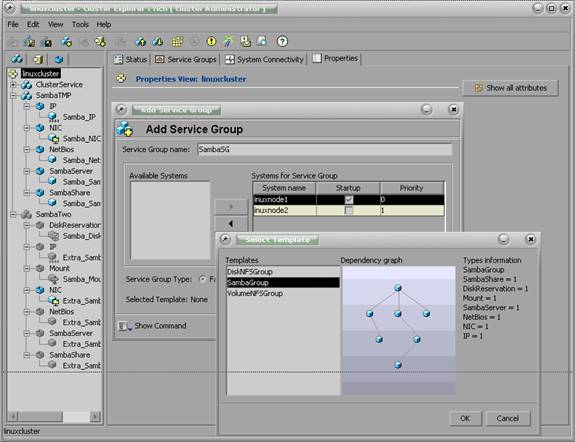Click the Samba_Disk resource icon under DiskReservation
Screen dimensions: 575x442
tap(54, 236)
